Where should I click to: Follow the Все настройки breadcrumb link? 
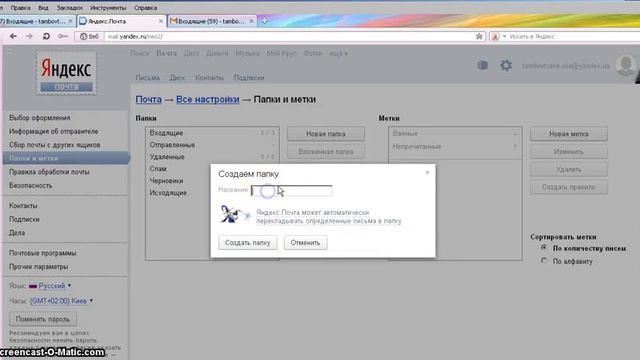(208, 100)
